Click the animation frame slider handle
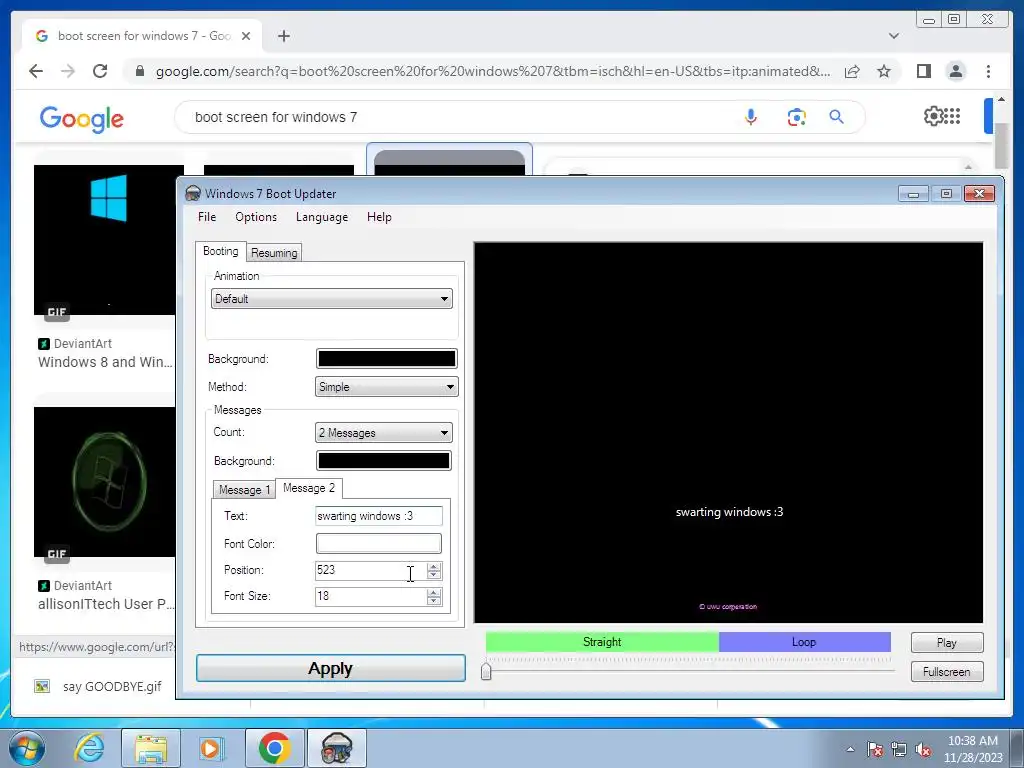The image size is (1024, 768). point(486,671)
